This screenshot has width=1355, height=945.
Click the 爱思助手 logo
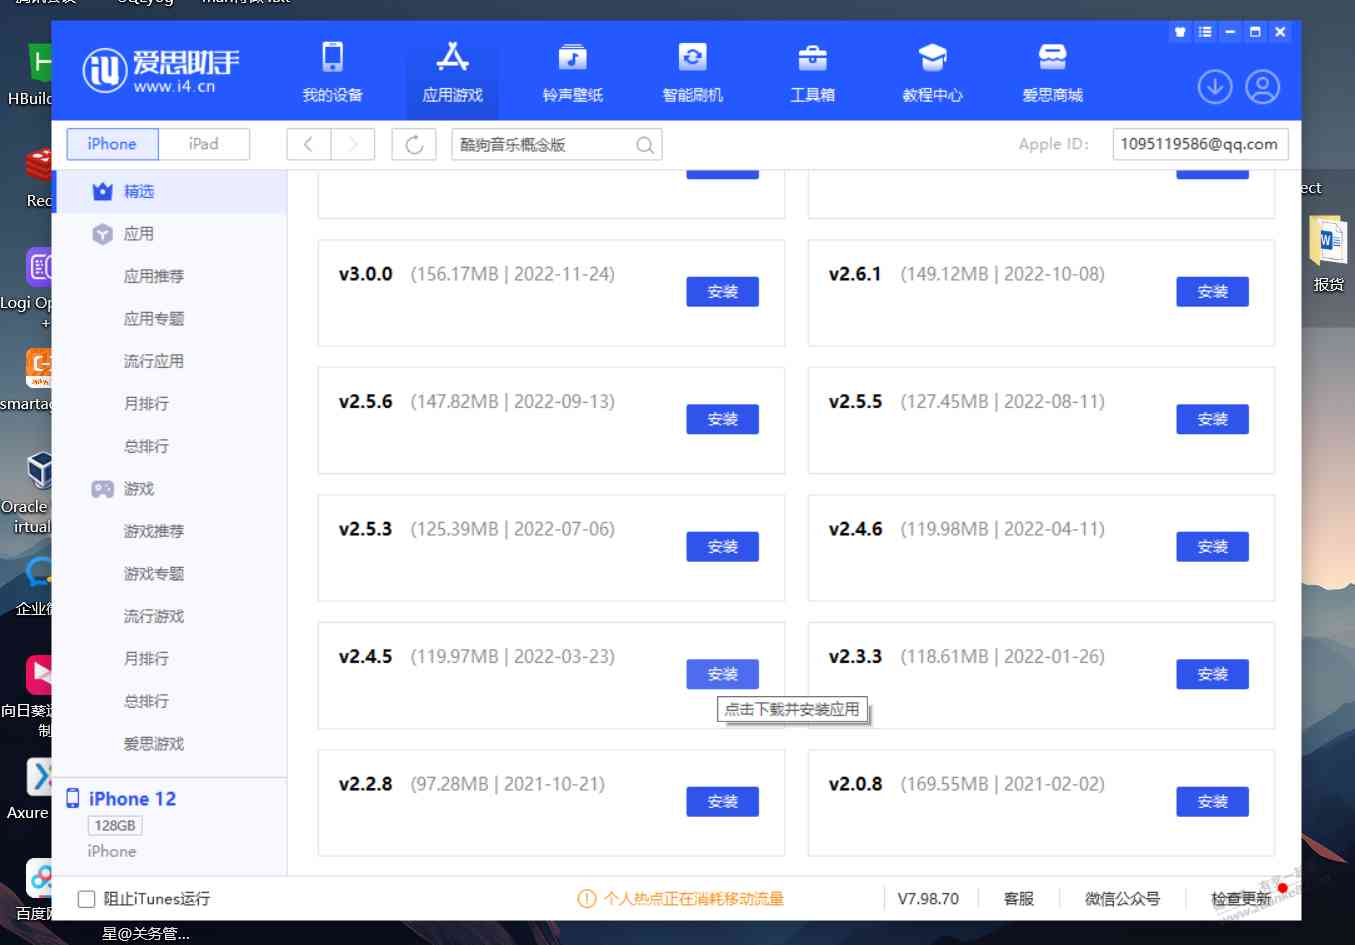tap(160, 69)
